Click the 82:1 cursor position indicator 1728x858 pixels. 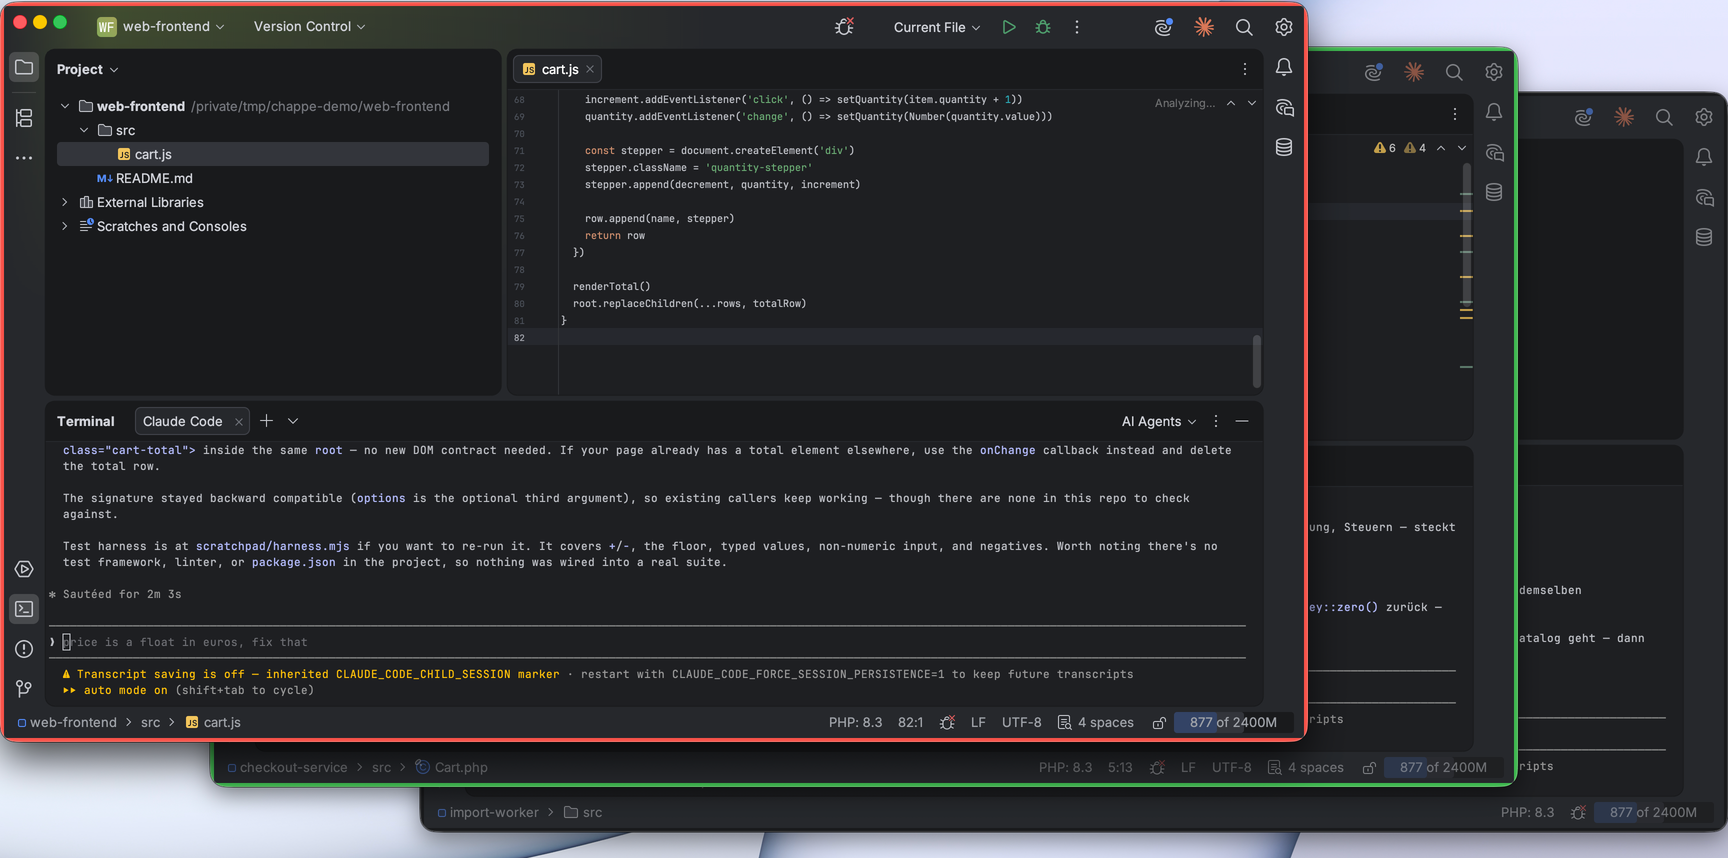(x=910, y=722)
